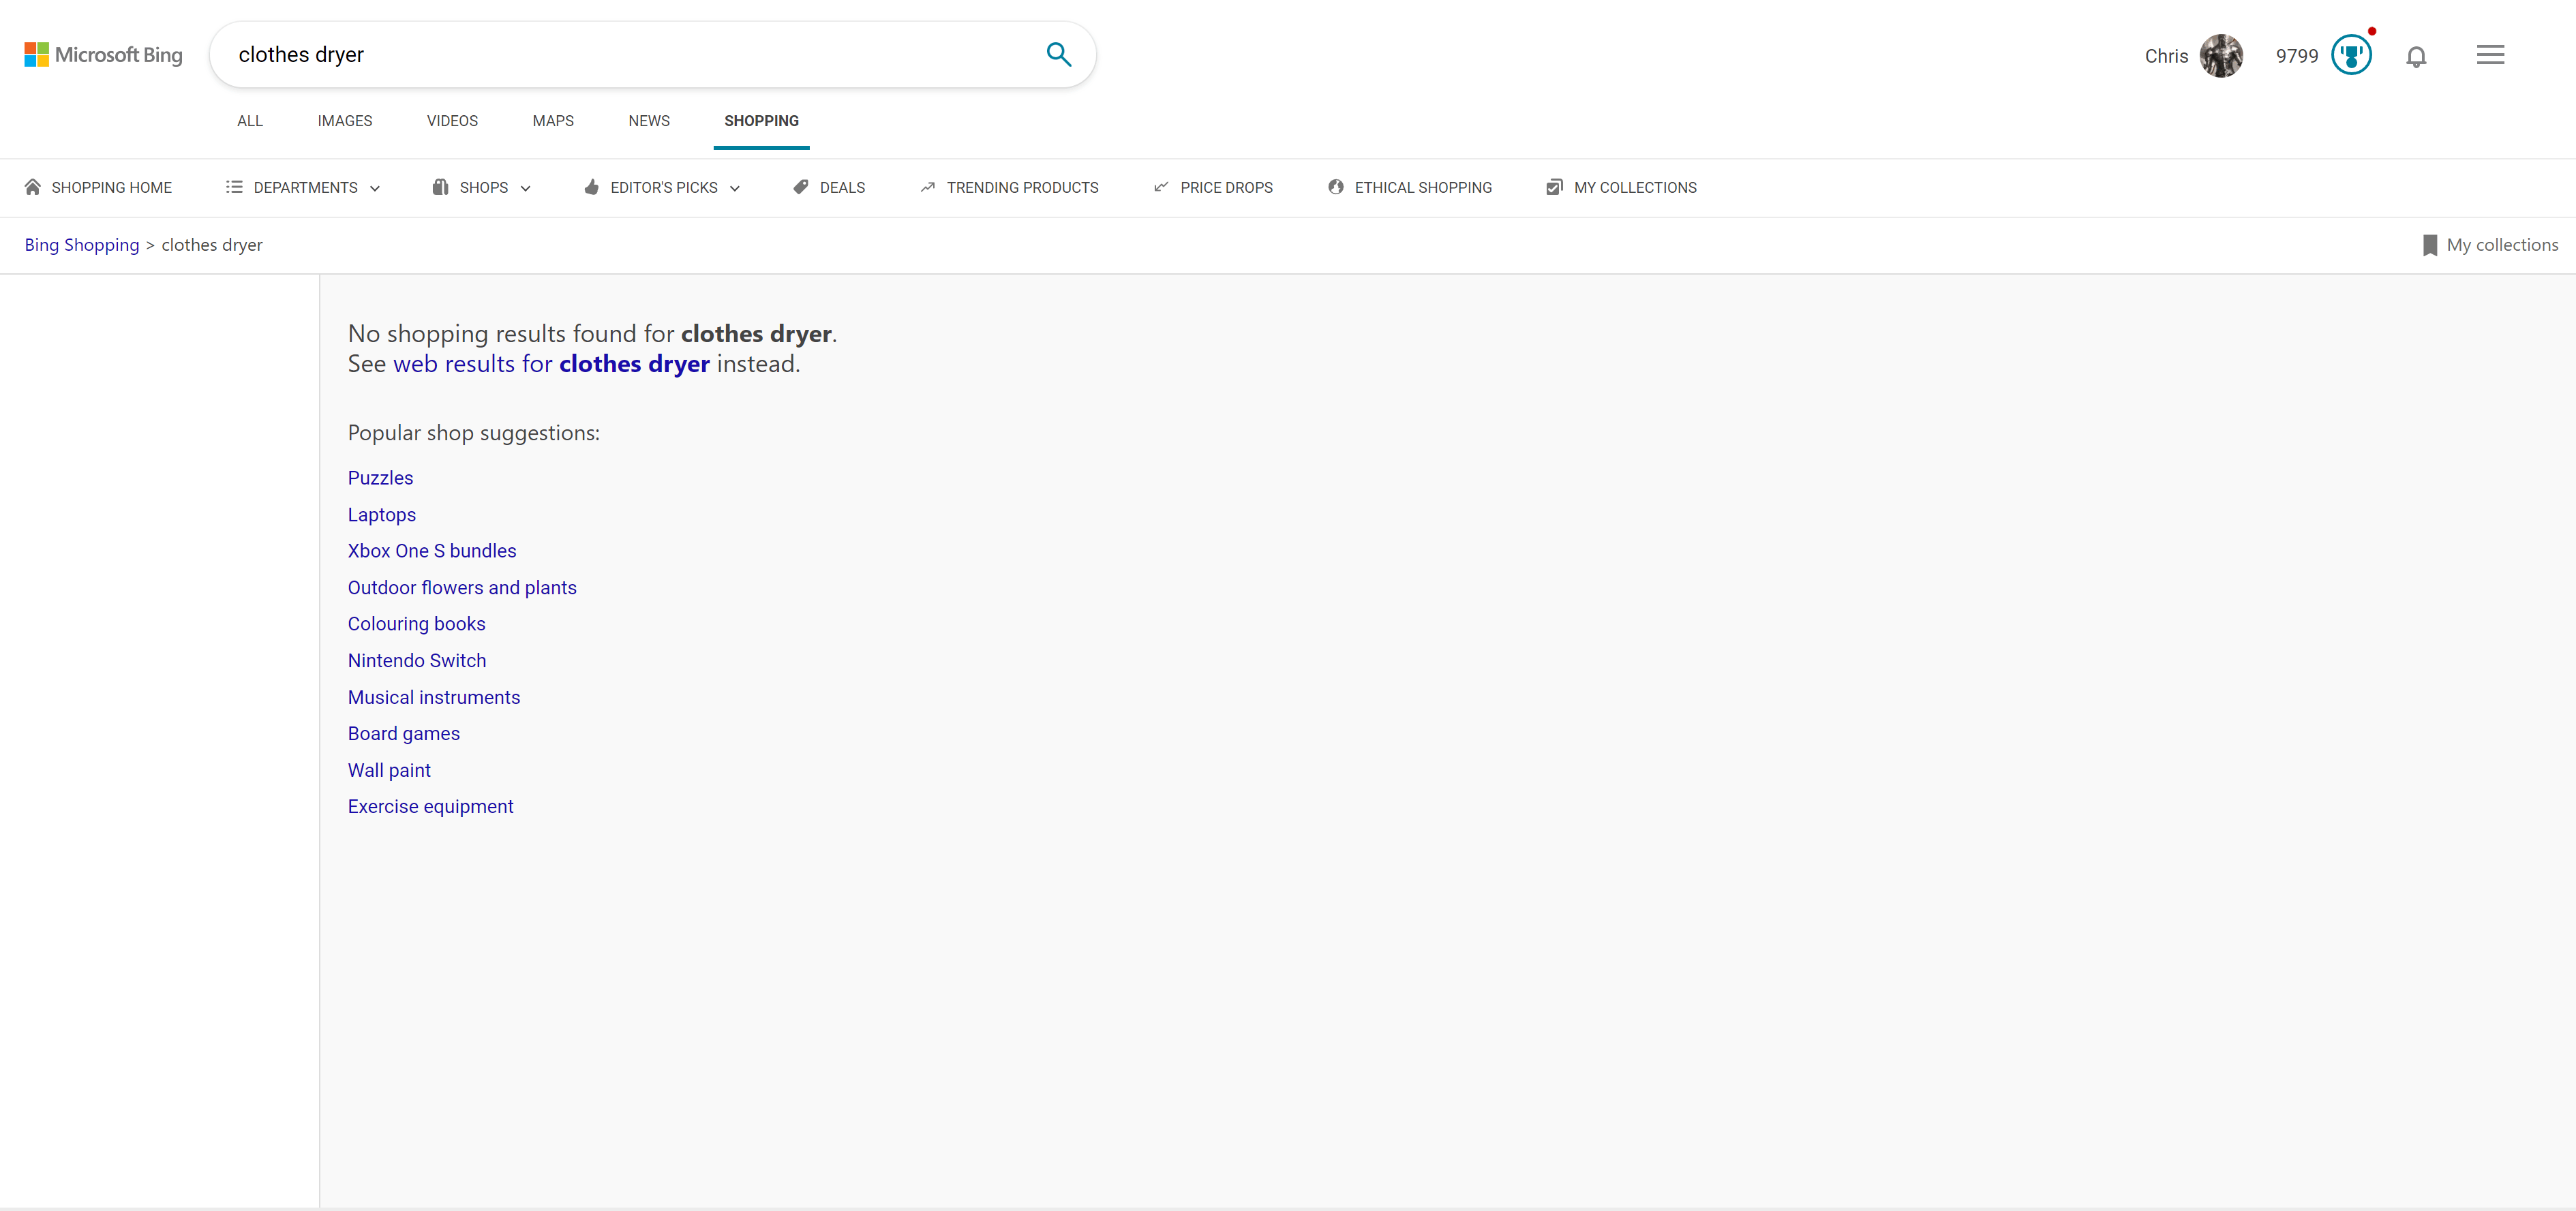Screen dimensions: 2576x1211
Task: Select the Images tab
Action: click(x=345, y=120)
